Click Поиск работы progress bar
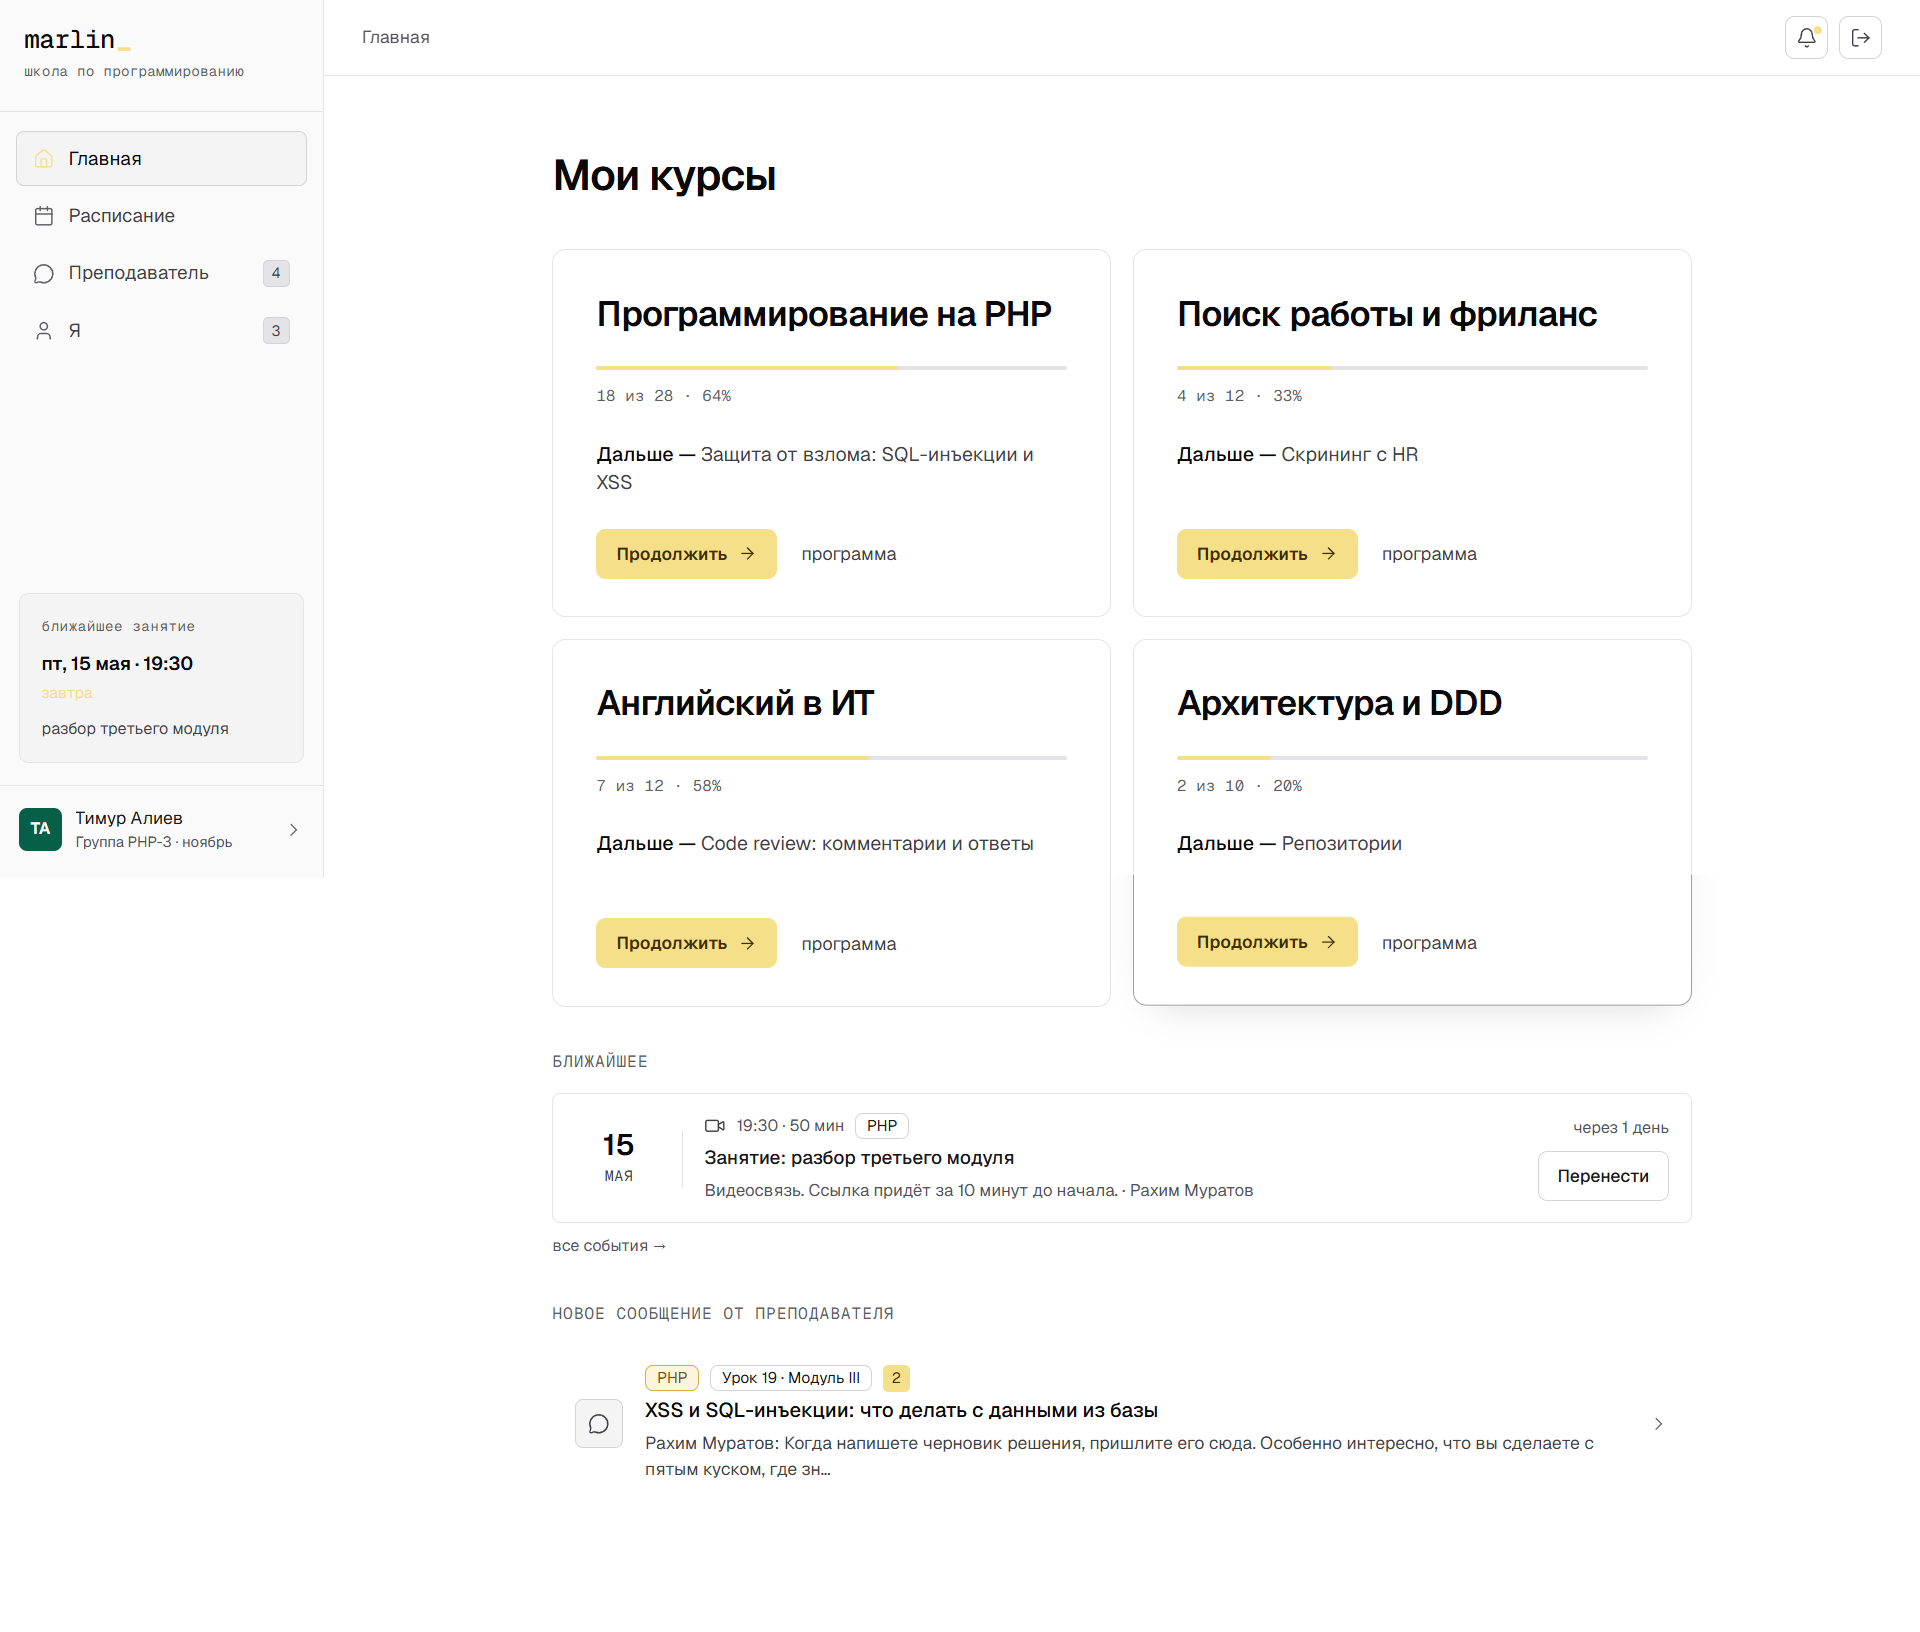 pyautogui.click(x=1412, y=368)
